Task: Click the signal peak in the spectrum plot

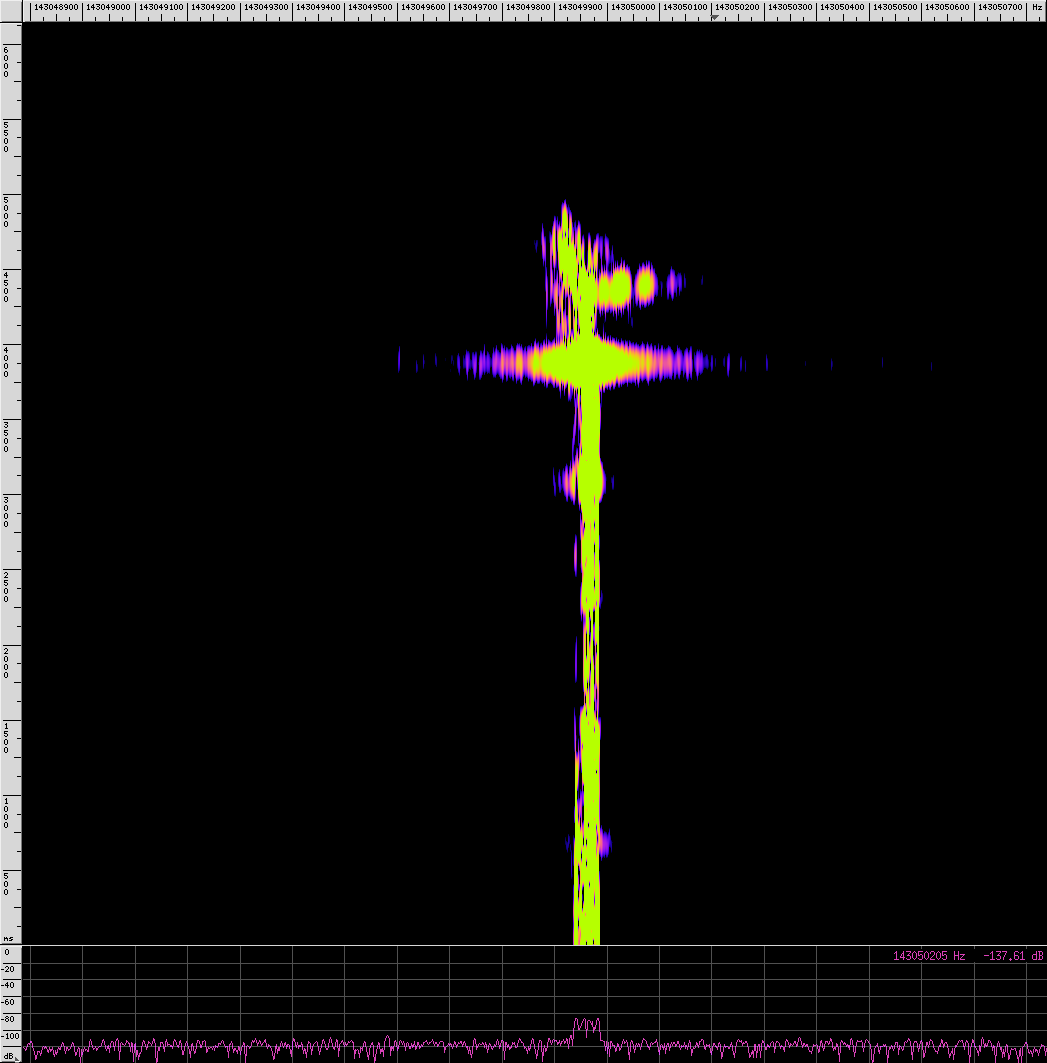Action: click(x=587, y=1023)
